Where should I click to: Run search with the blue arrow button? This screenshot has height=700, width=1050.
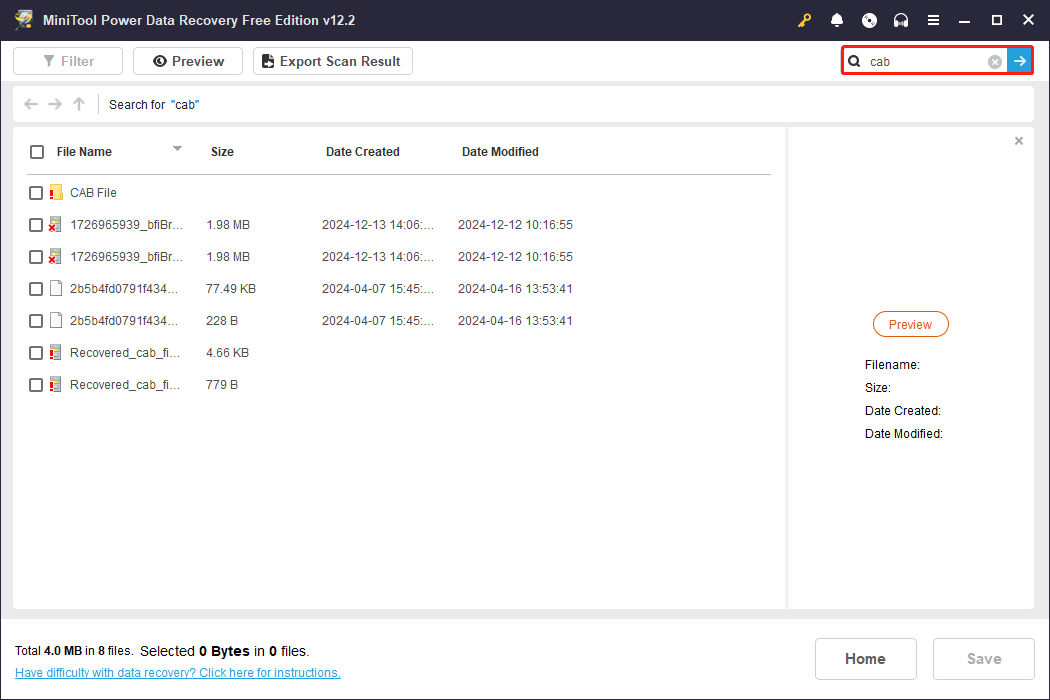[x=1019, y=61]
